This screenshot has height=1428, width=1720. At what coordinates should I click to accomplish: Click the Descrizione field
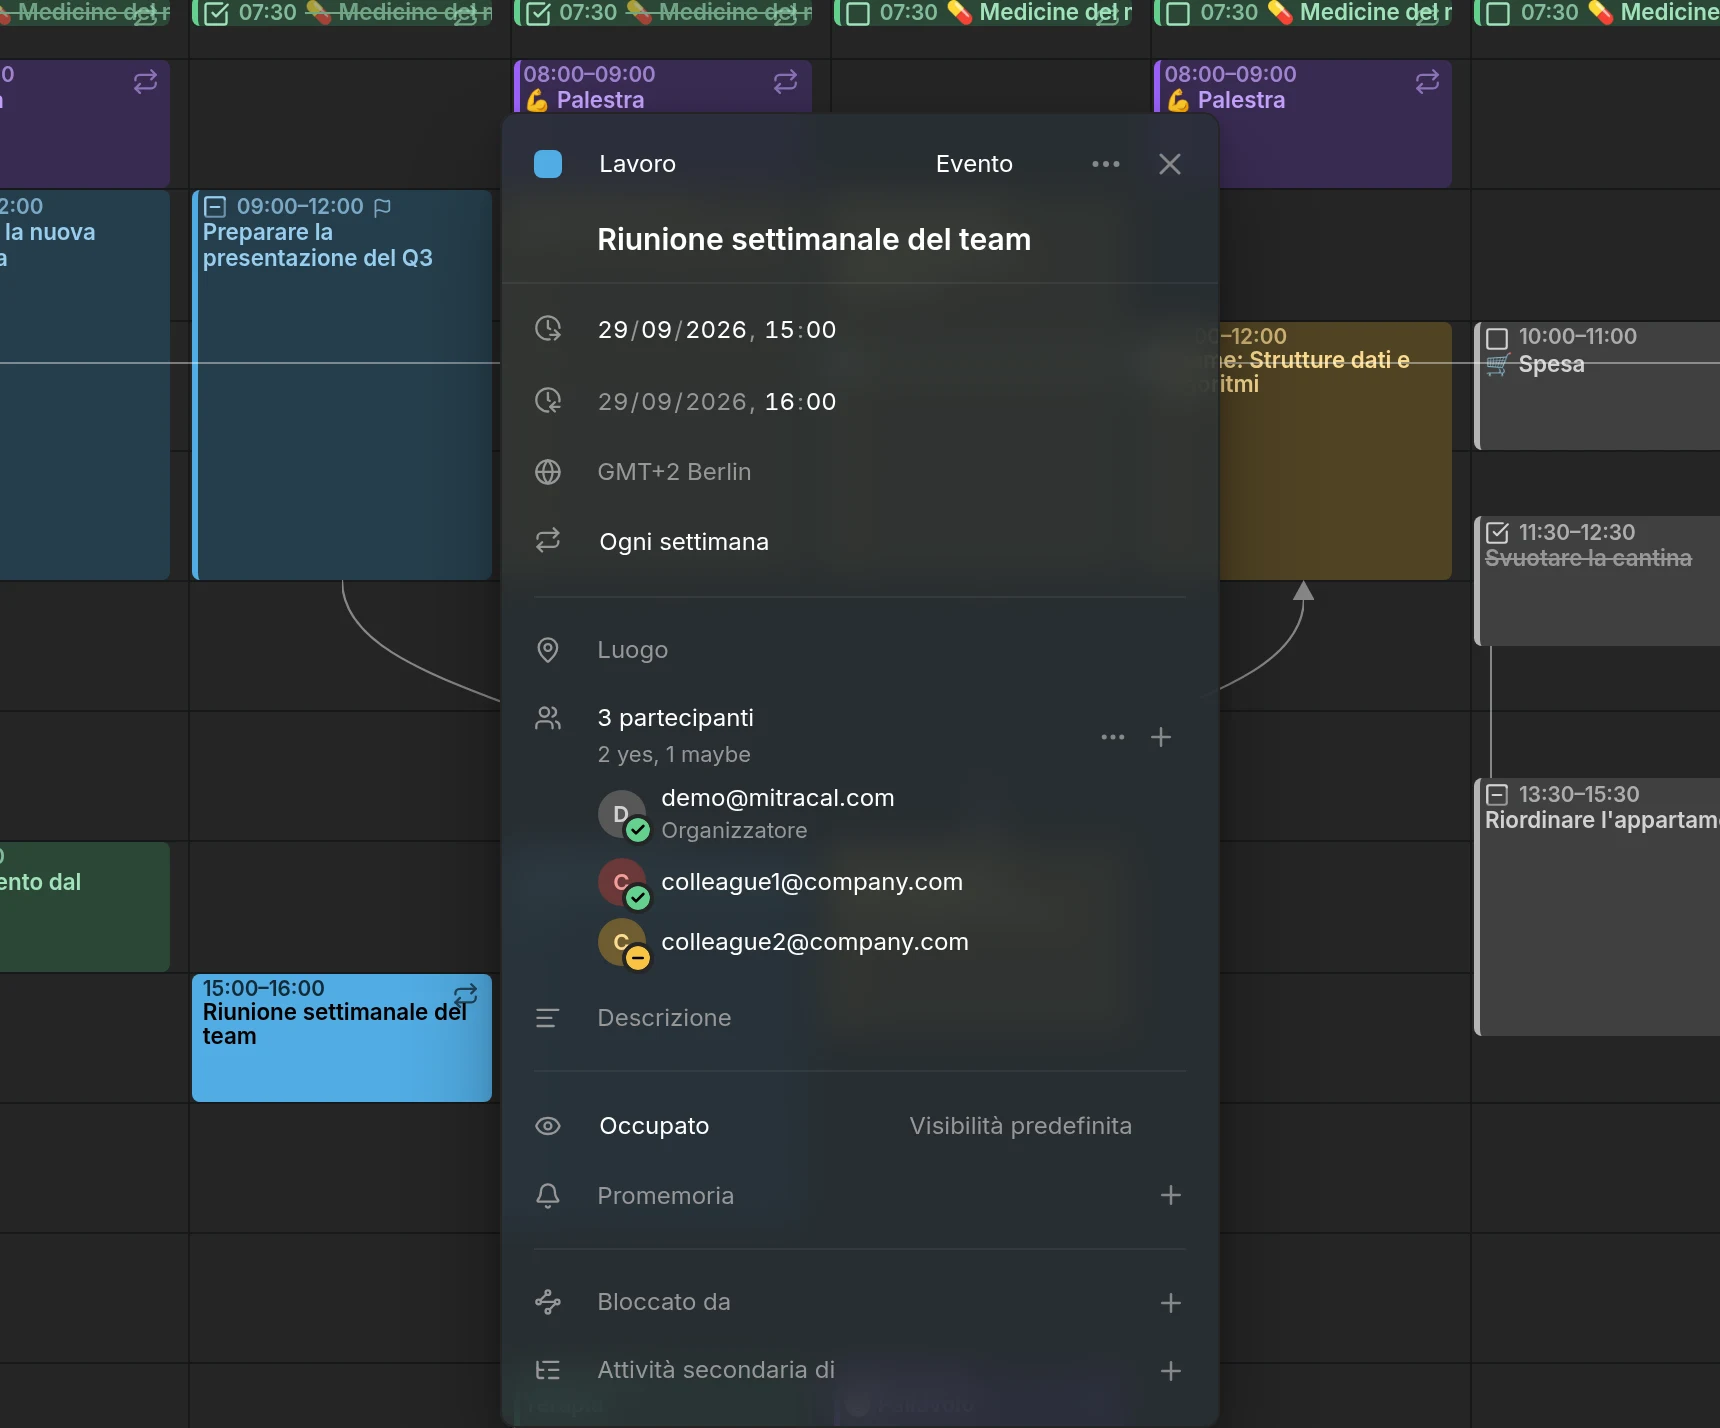pos(664,1018)
